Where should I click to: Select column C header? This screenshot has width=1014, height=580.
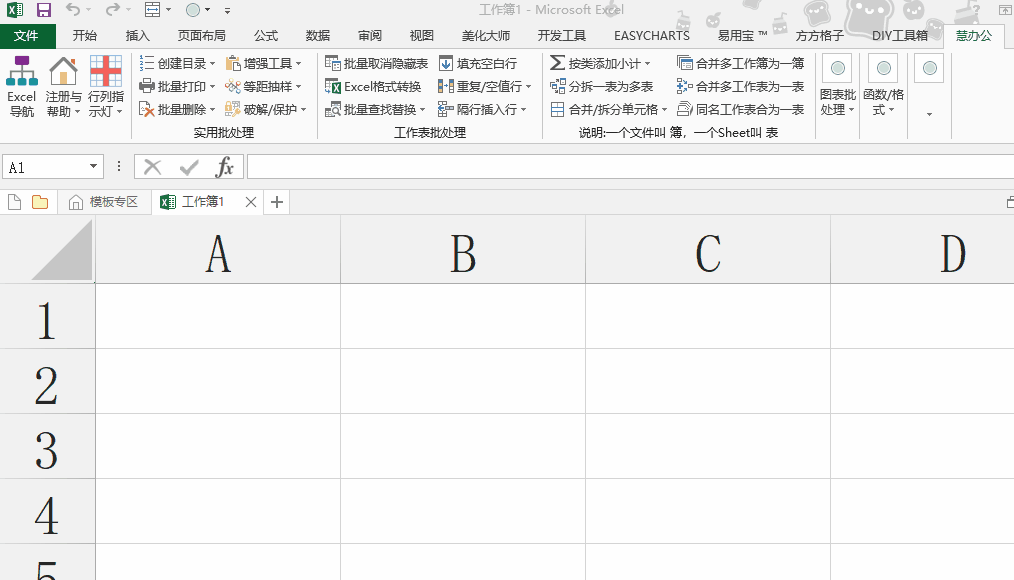tap(708, 251)
